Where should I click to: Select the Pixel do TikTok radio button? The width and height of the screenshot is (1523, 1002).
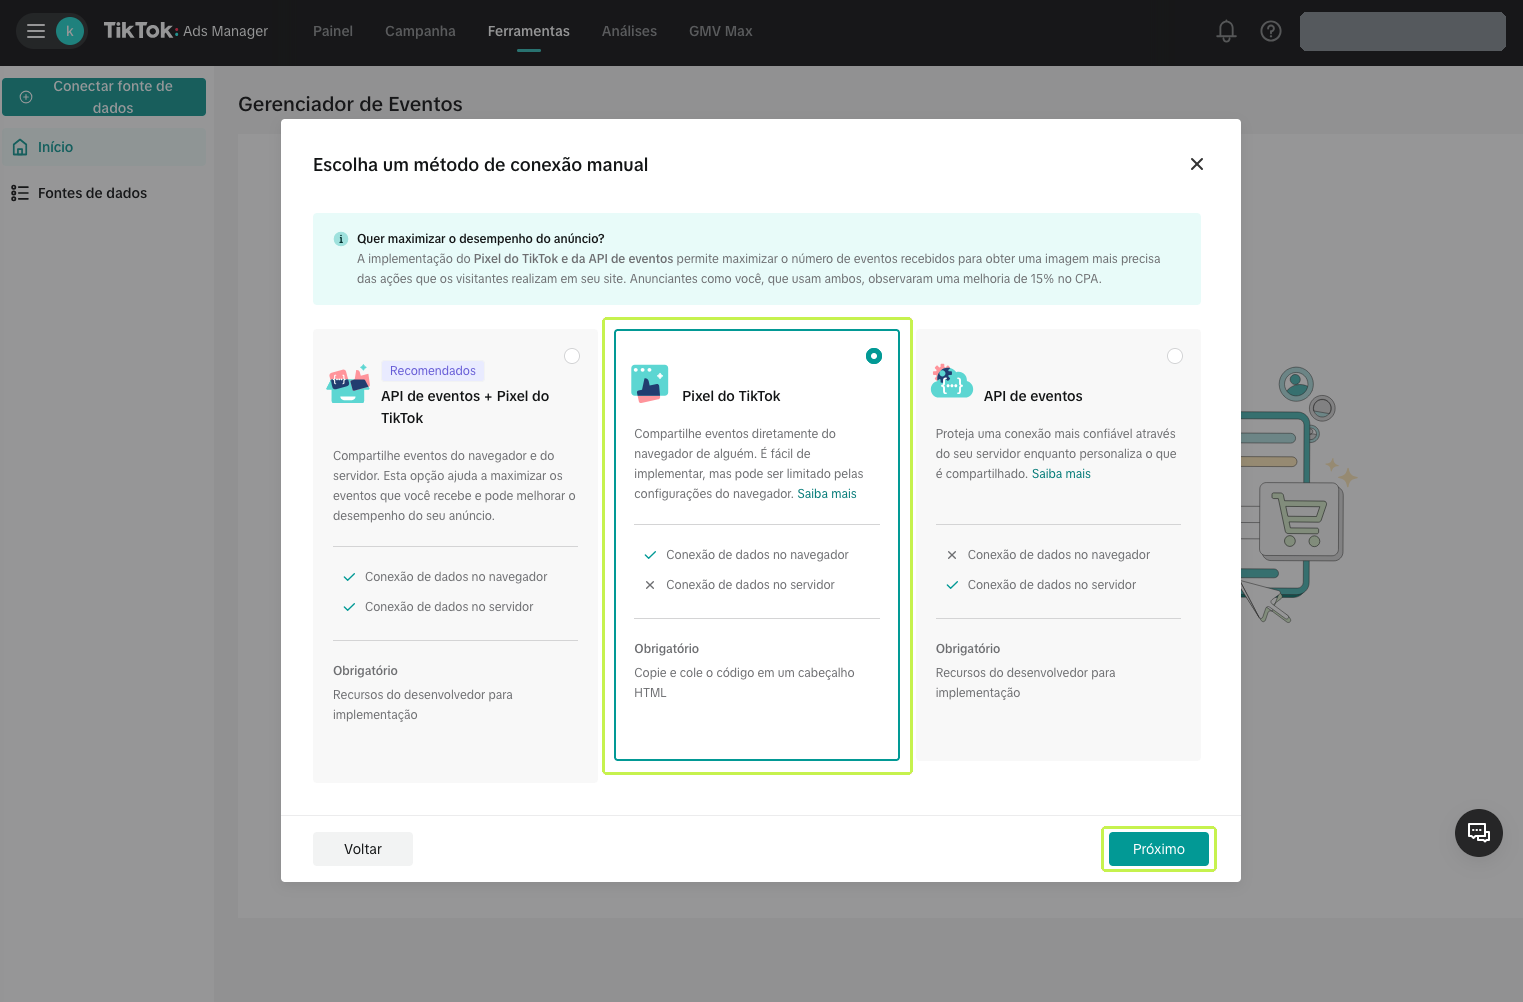click(x=874, y=356)
